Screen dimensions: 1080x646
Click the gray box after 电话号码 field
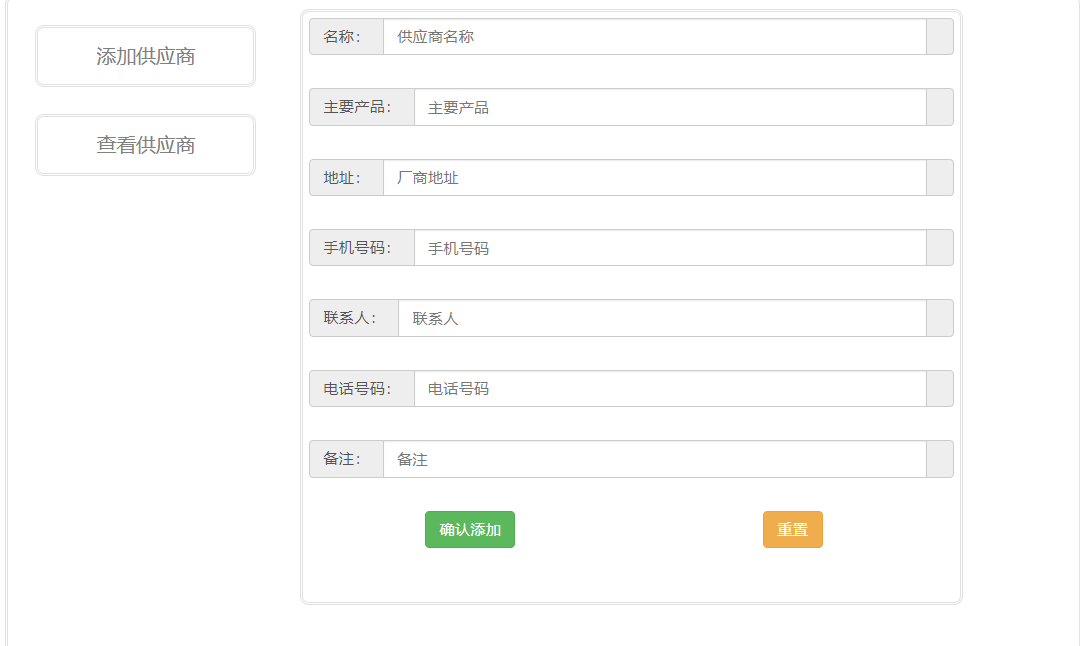coord(940,389)
